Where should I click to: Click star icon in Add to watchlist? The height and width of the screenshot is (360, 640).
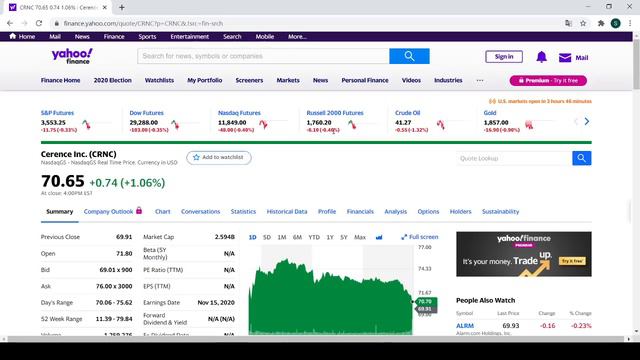tap(196, 157)
